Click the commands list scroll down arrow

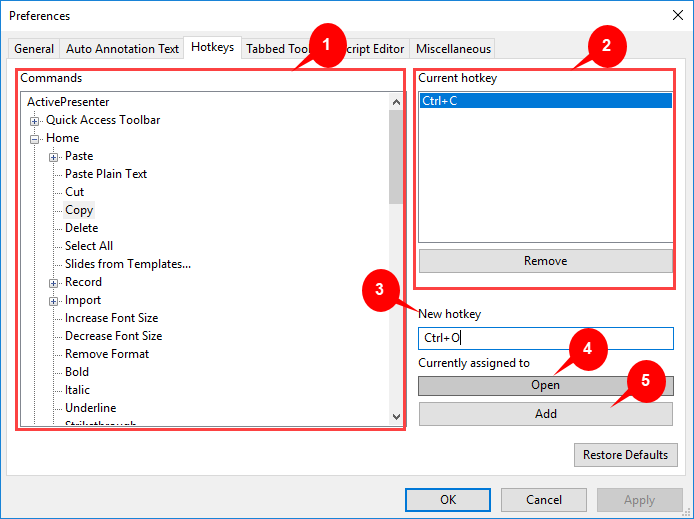click(396, 416)
